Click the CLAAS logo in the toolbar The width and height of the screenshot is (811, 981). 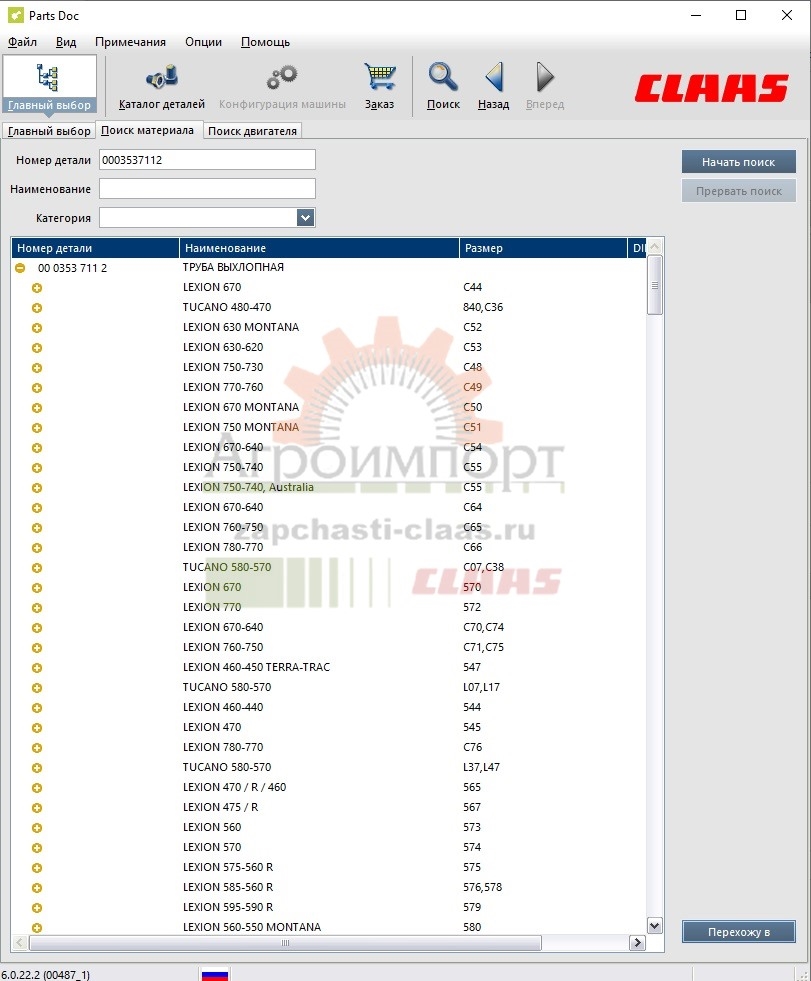(712, 88)
